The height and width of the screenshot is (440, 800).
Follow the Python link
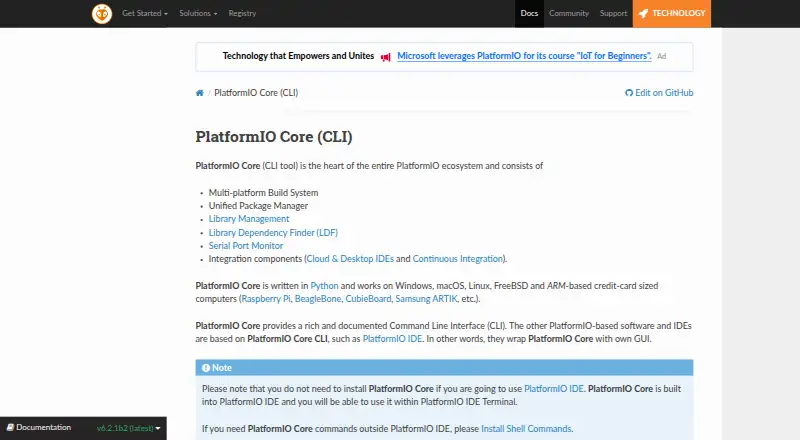(324, 286)
